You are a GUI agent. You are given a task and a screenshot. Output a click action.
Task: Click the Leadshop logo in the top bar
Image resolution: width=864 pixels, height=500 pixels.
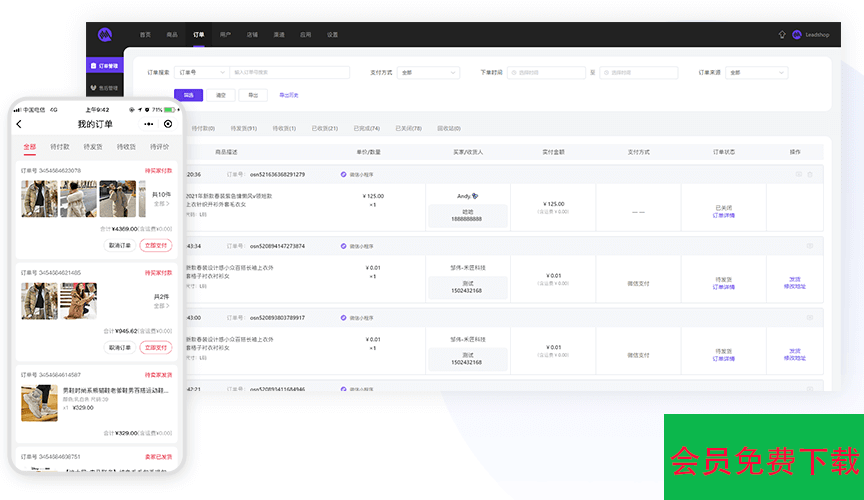(105, 34)
